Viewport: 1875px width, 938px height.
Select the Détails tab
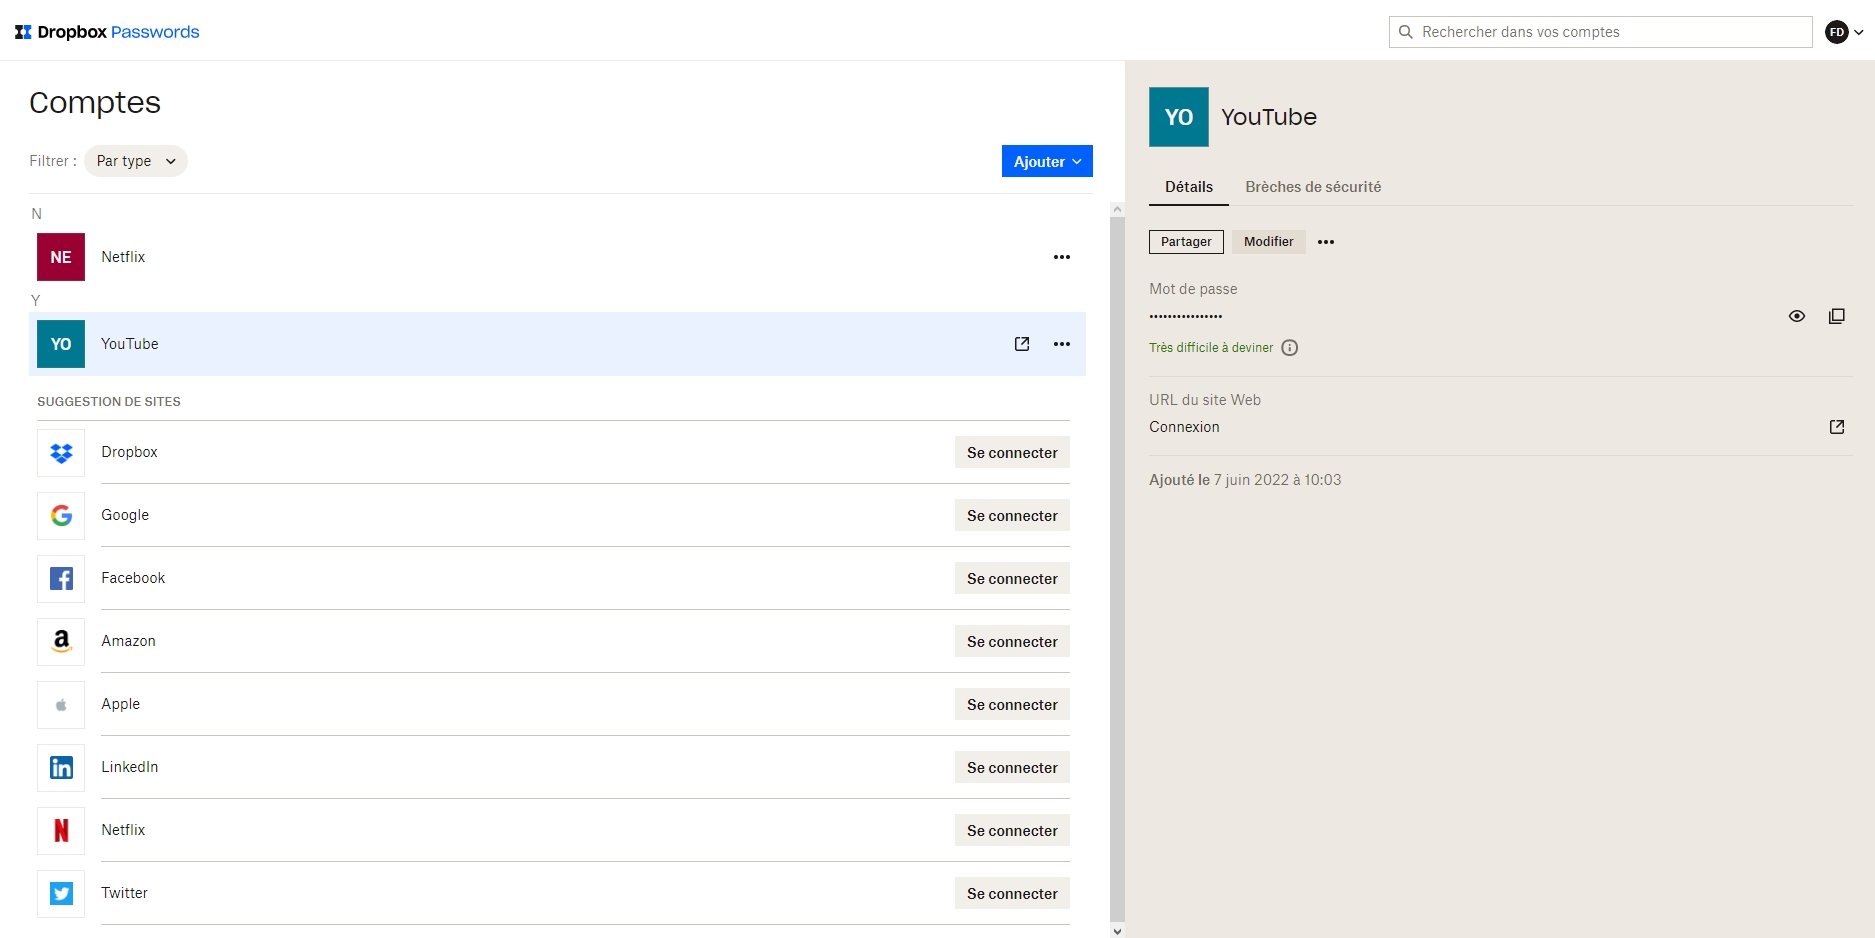coord(1188,187)
